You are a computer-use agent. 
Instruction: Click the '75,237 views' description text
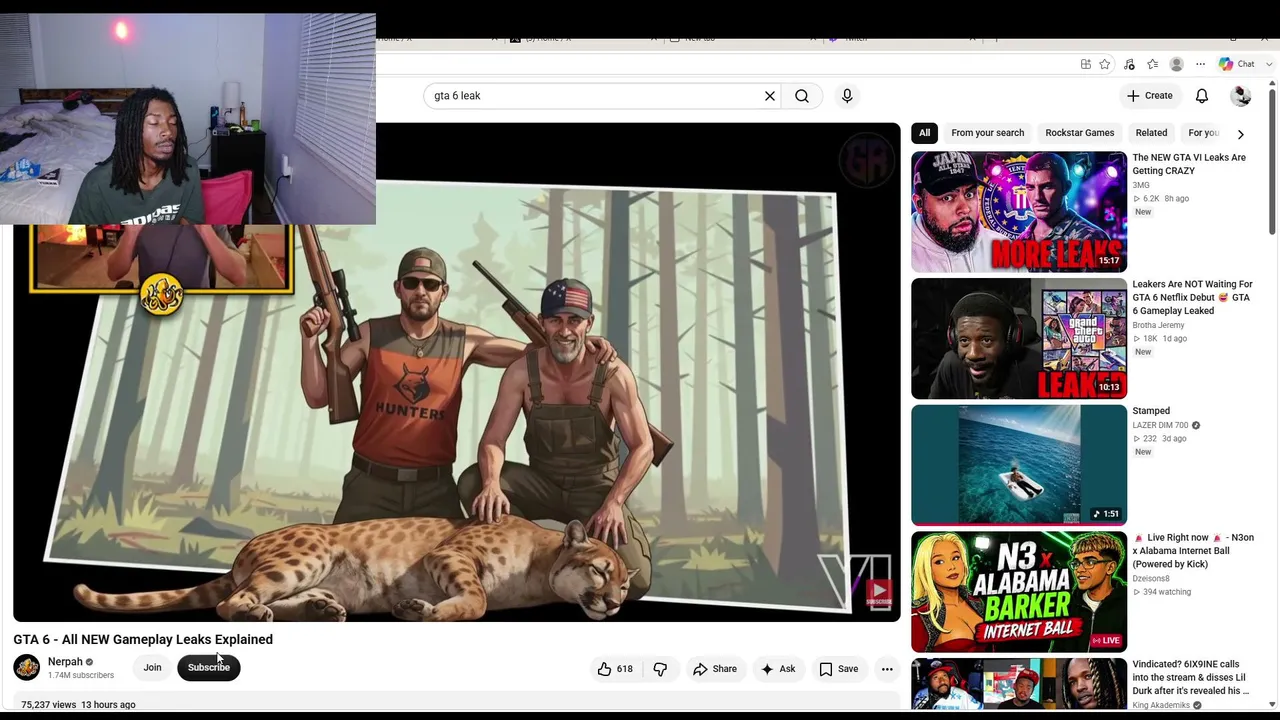coord(48,705)
